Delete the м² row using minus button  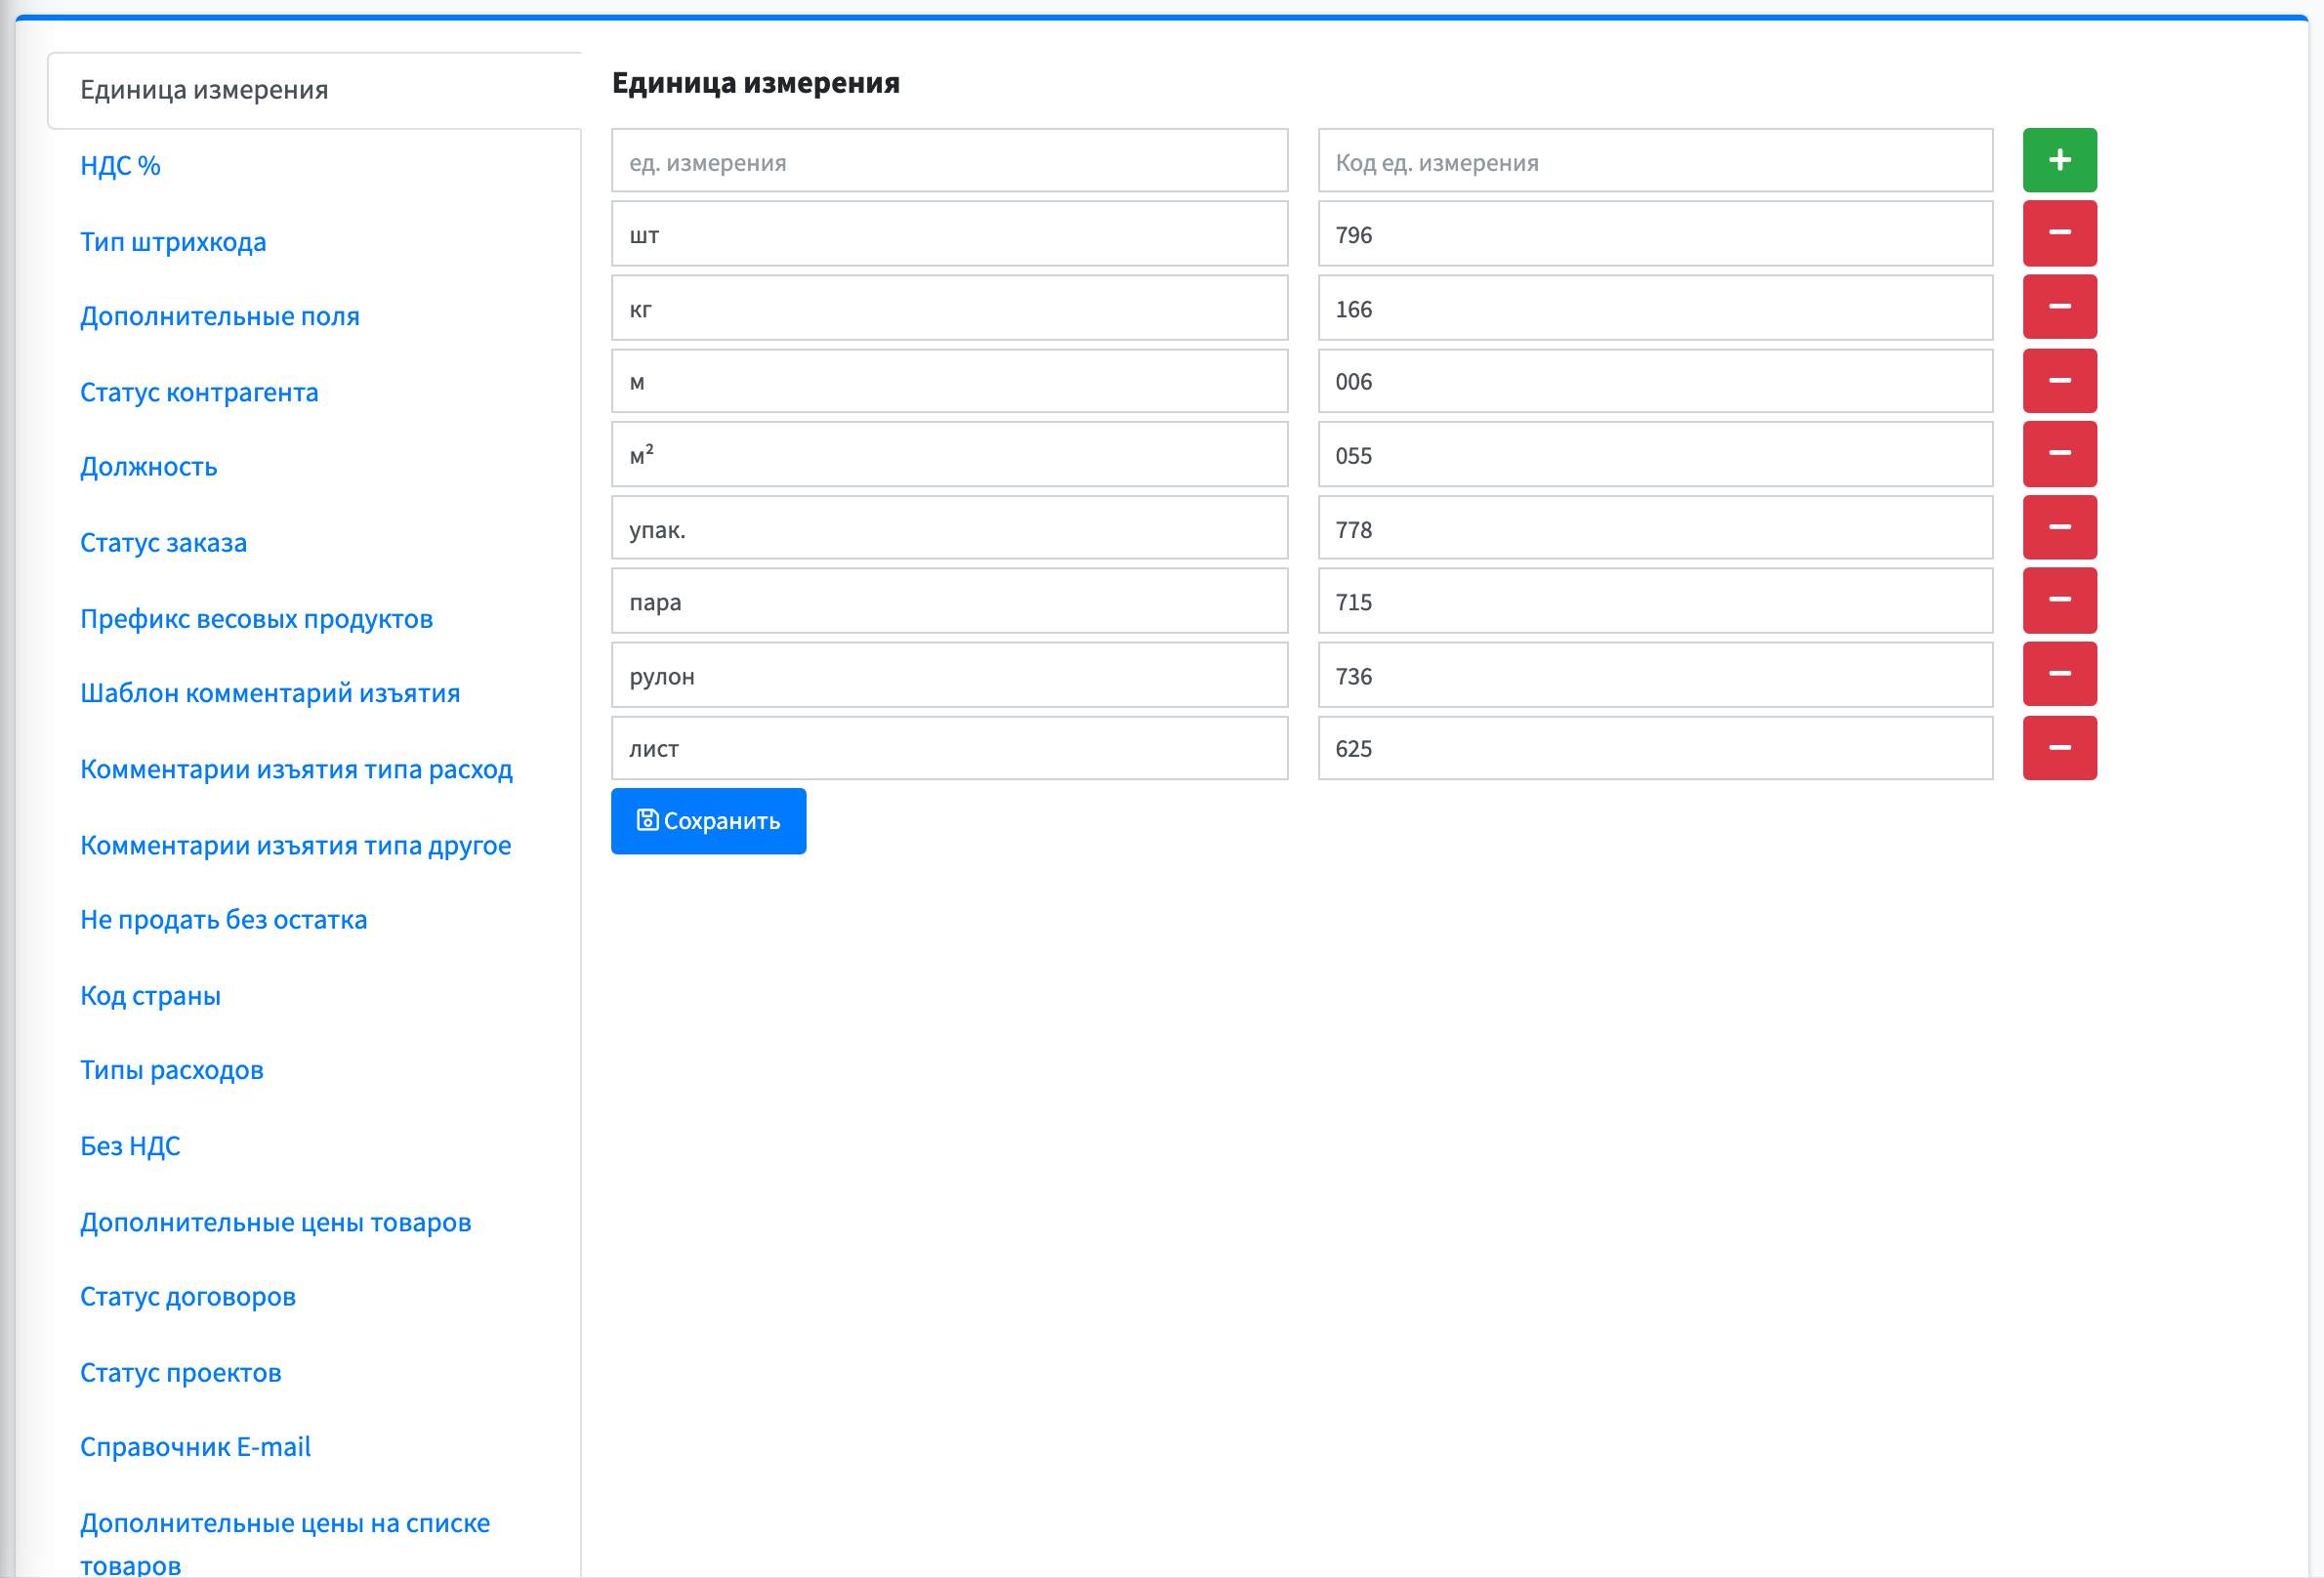2059,454
